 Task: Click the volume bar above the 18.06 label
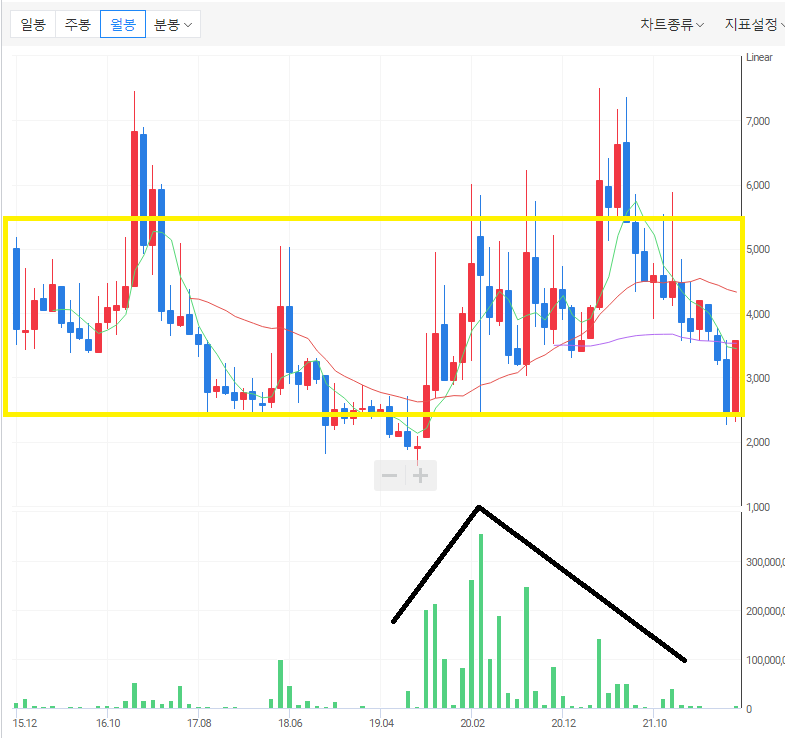pyautogui.click(x=289, y=697)
